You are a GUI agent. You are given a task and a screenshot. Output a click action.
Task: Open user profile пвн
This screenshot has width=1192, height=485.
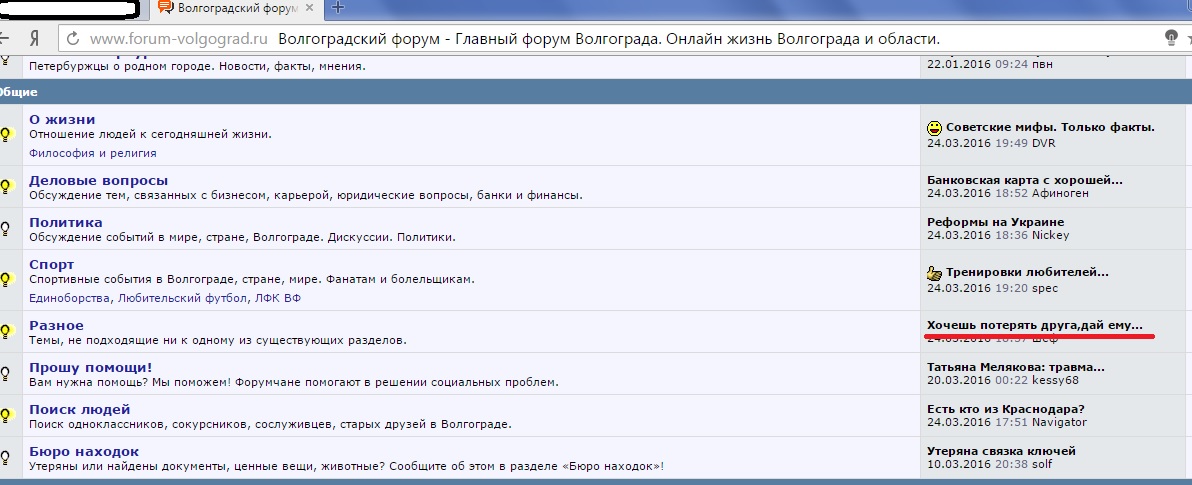point(1042,65)
